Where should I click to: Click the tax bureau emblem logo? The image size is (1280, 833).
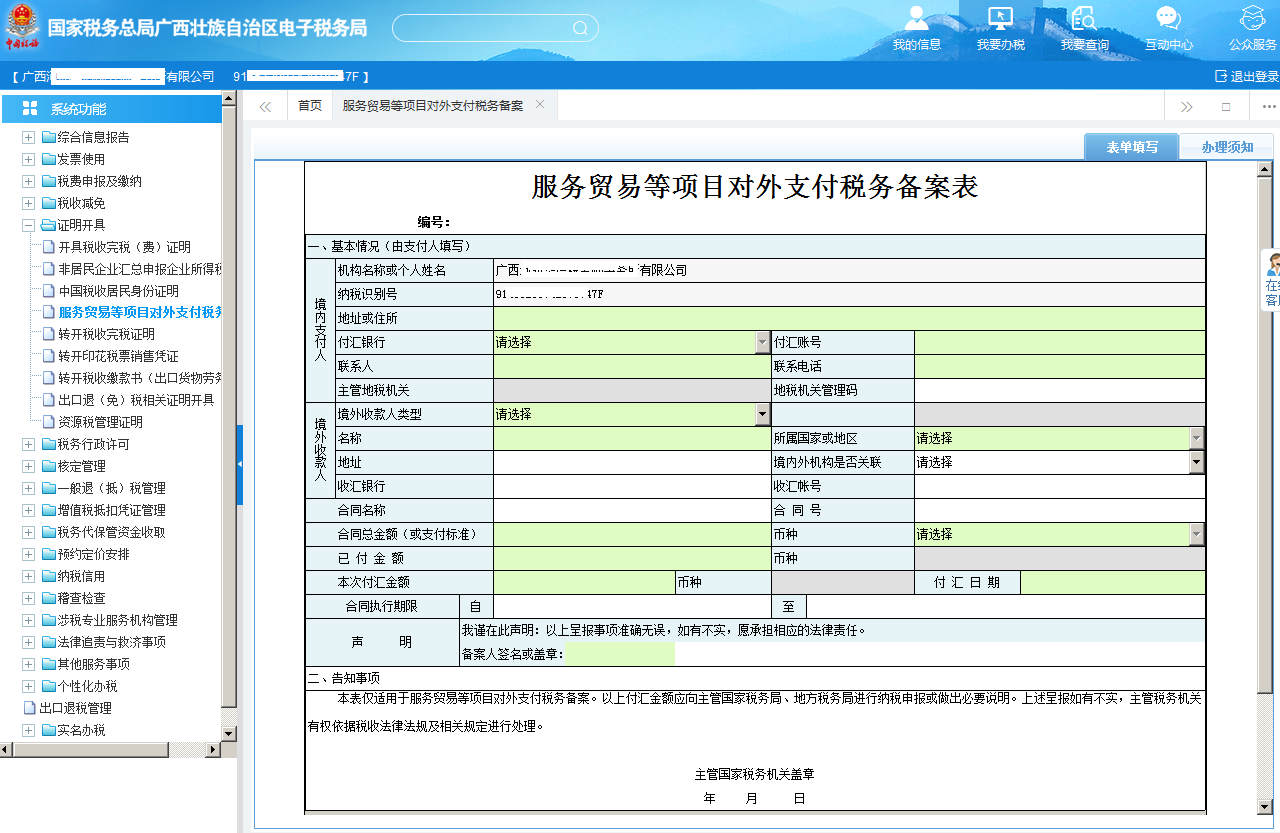(x=22, y=26)
